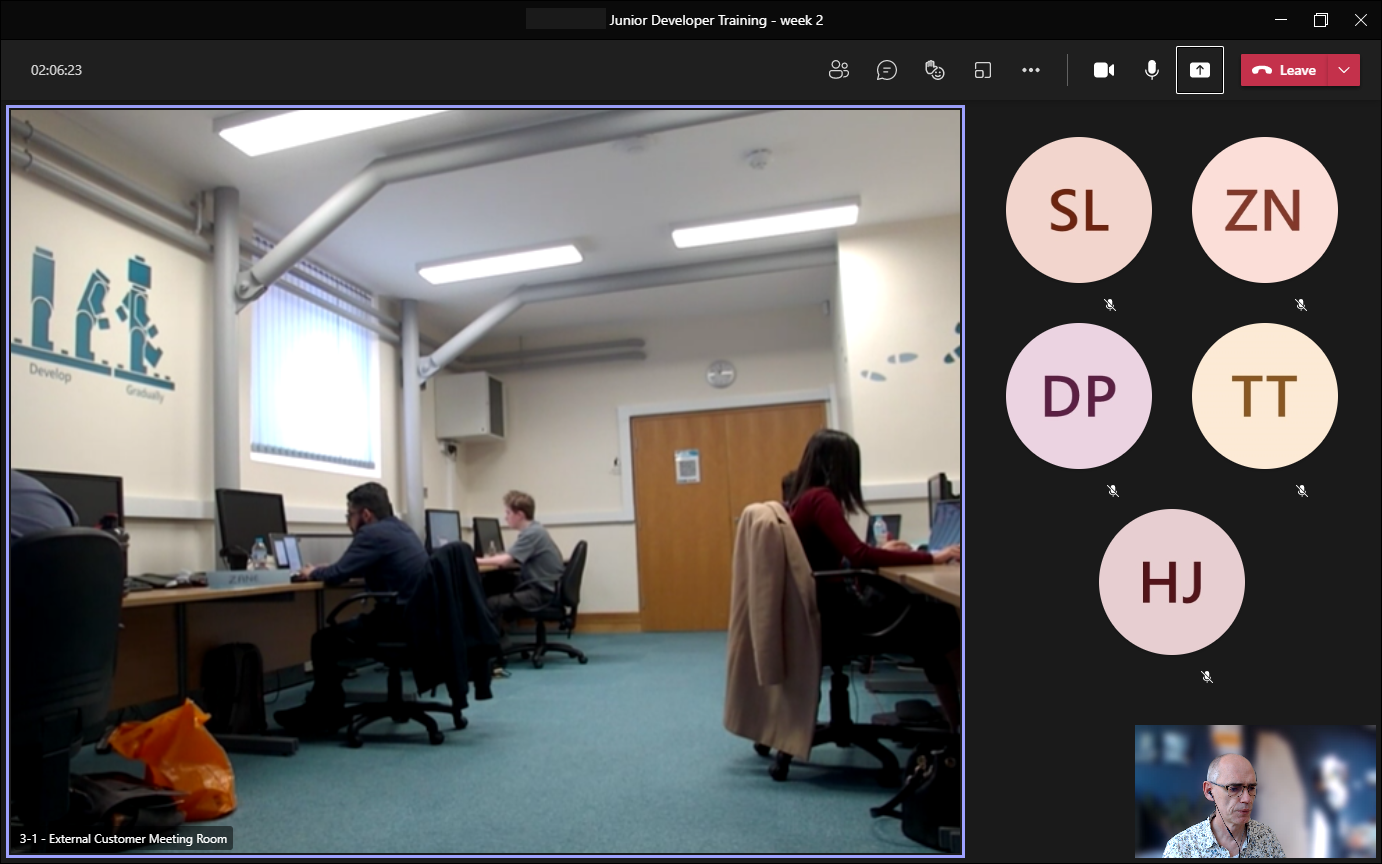Close the Teams meeting window
Image resolution: width=1382 pixels, height=864 pixels.
pos(1361,20)
